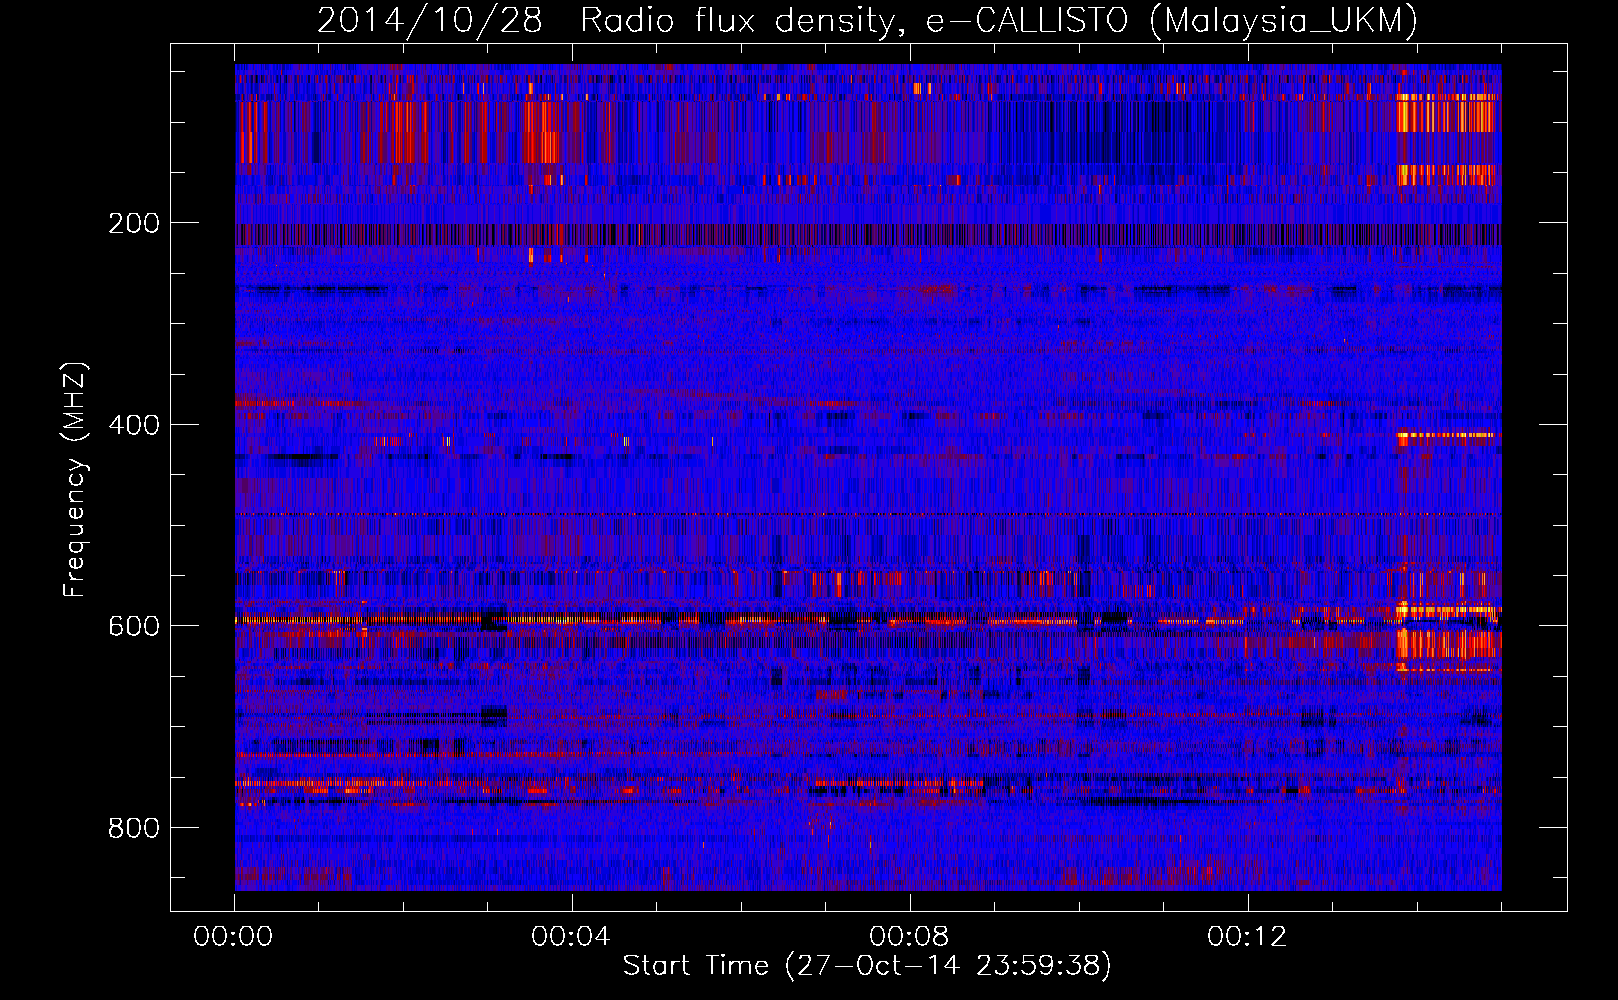Click the 600 frequency tick label
Viewport: 1618px width, 1000px height.
pyautogui.click(x=134, y=626)
